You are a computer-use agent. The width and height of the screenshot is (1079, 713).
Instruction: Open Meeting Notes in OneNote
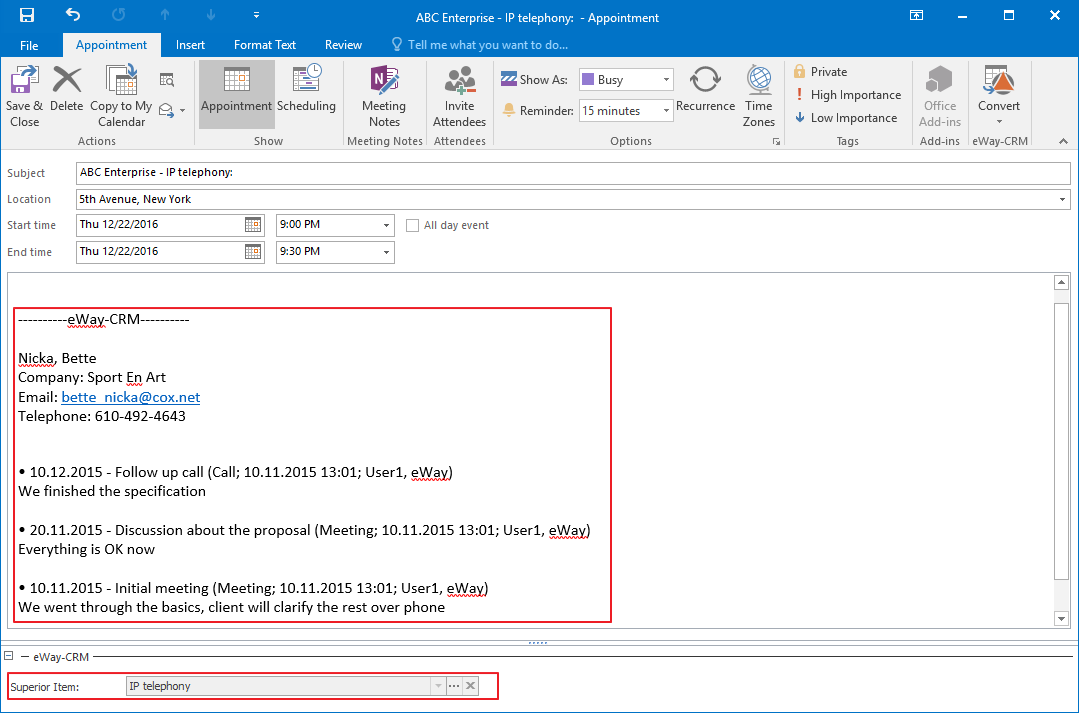(x=384, y=98)
